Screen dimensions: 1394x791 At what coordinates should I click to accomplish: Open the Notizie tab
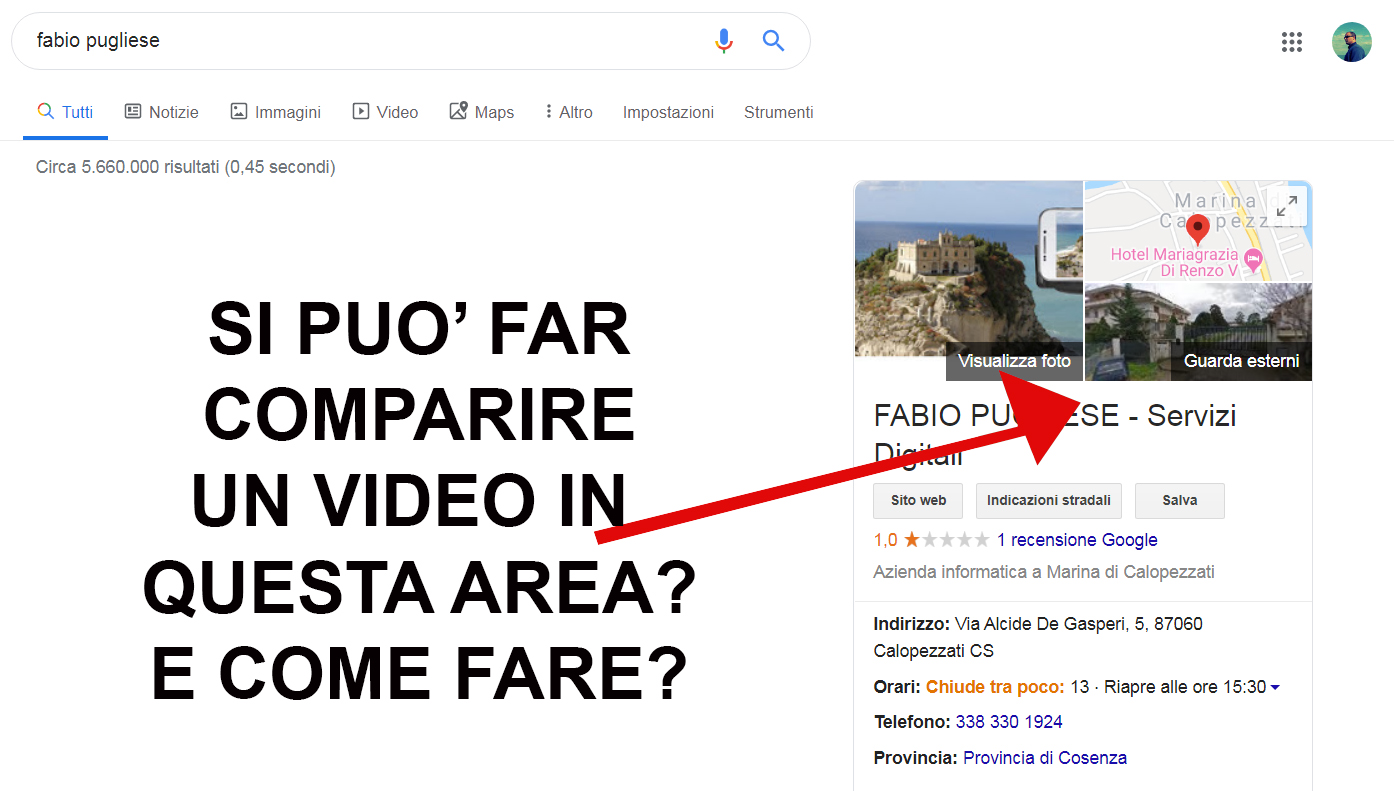tap(161, 112)
